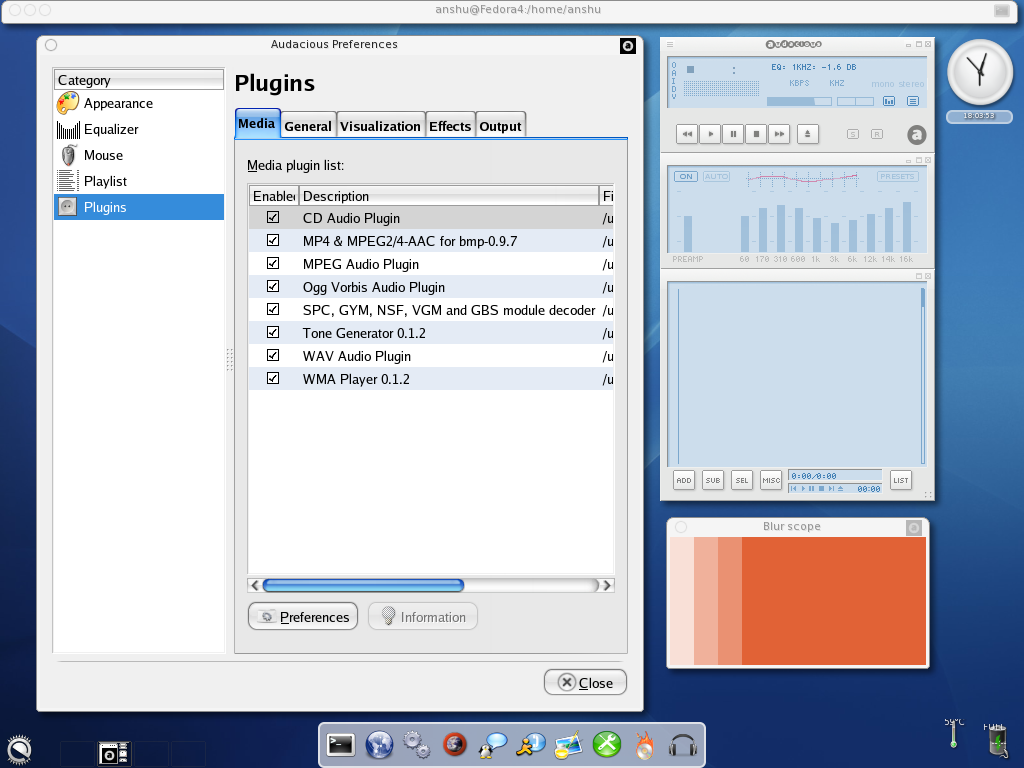Screen dimensions: 1024x768
Task: Click the plugin list horizontal scrollbar thumb
Action: pyautogui.click(x=363, y=585)
